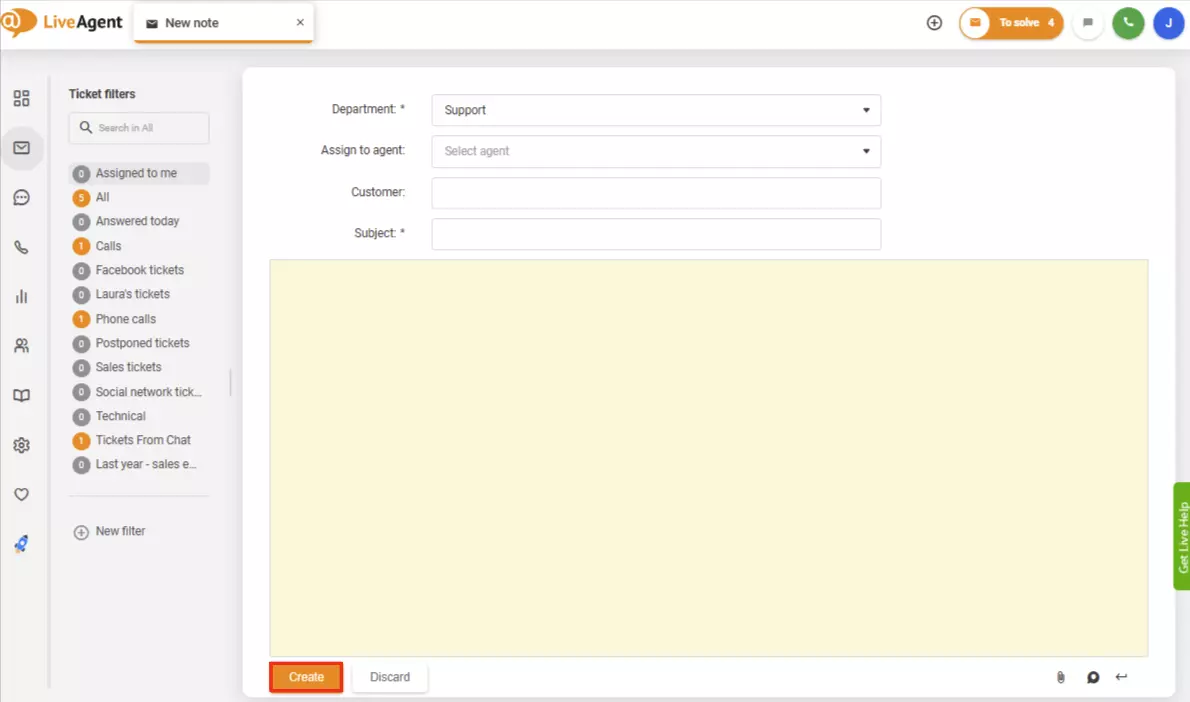Click the green phone status icon

1128,22
